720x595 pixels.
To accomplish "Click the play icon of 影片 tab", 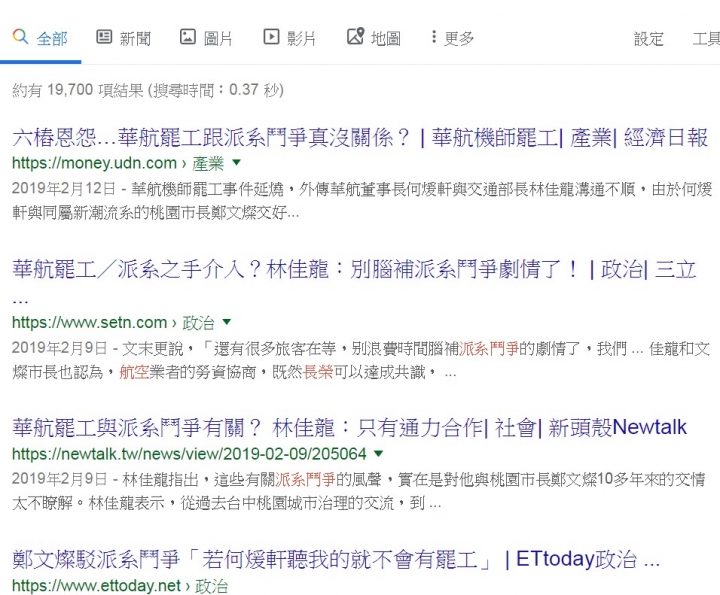I will point(271,37).
